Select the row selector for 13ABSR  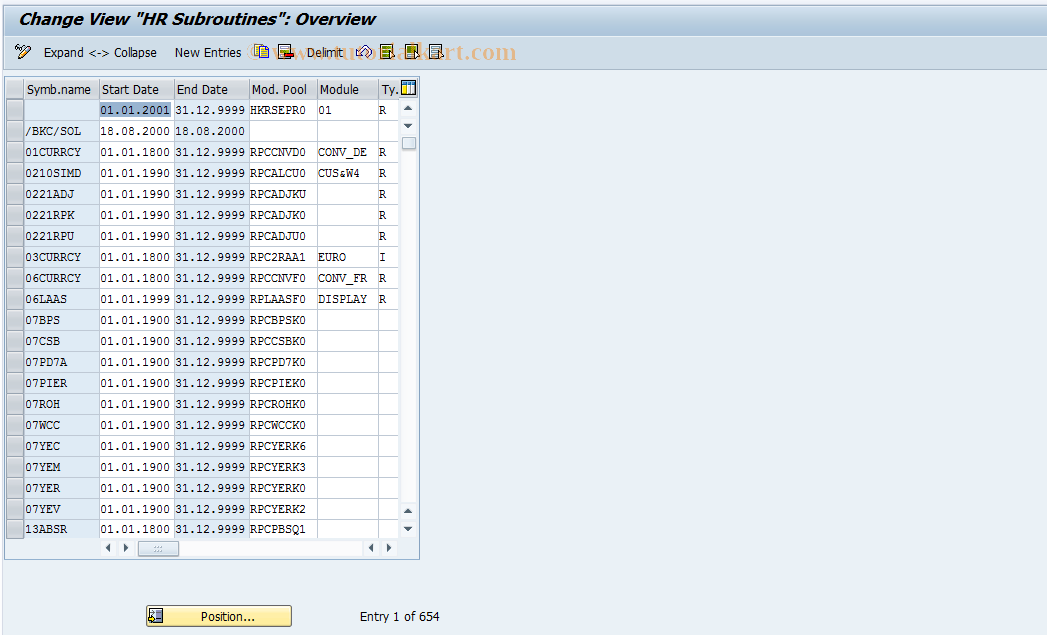click(x=15, y=529)
